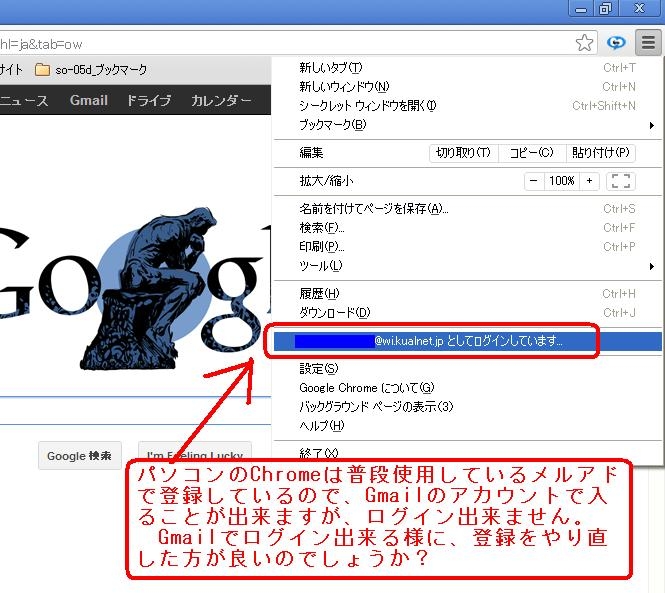Click ニュース link in Google bar
This screenshot has width=665, height=593.
coord(24,101)
